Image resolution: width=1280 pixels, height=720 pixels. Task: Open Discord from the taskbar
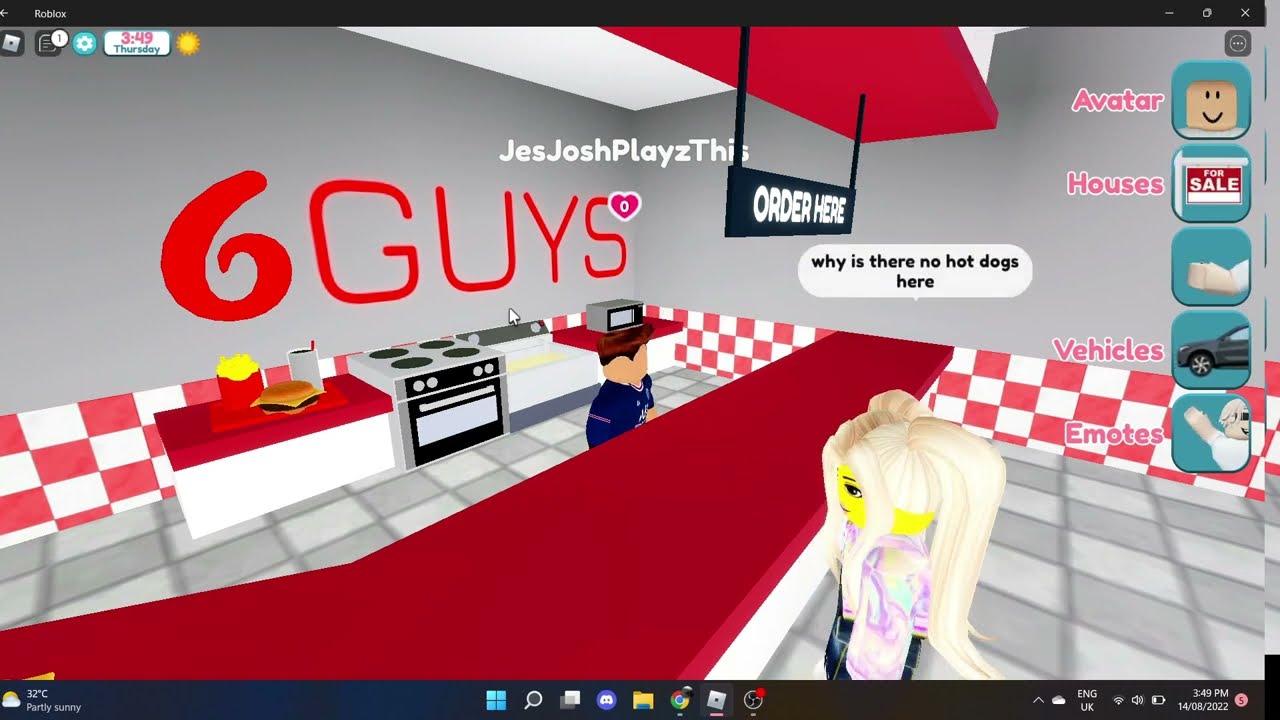(x=606, y=700)
